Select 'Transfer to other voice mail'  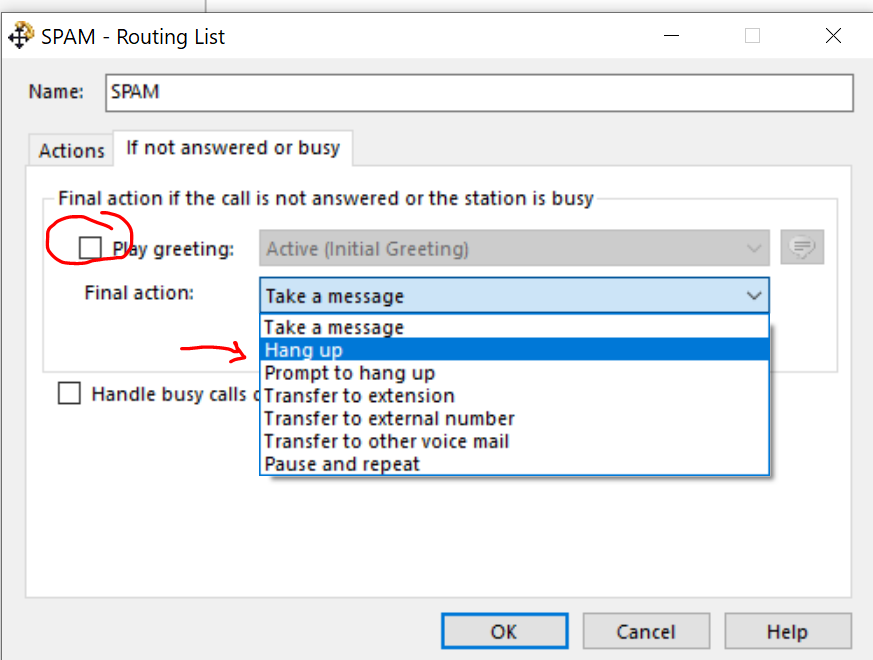(x=386, y=441)
